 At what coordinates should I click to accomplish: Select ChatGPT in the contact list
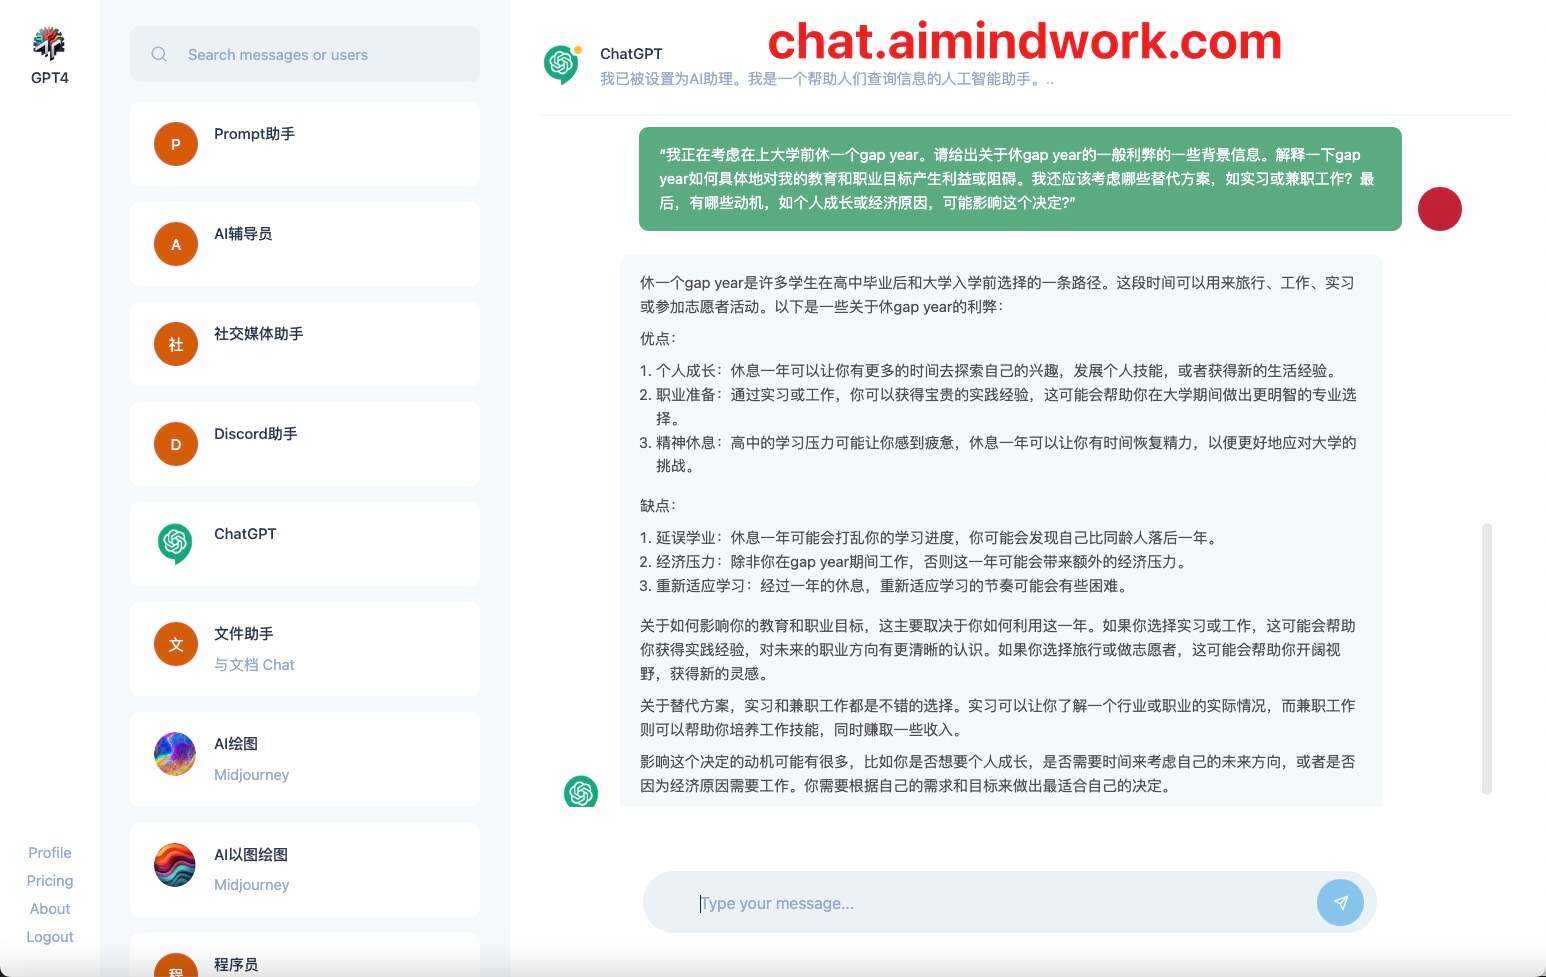tap(305, 544)
